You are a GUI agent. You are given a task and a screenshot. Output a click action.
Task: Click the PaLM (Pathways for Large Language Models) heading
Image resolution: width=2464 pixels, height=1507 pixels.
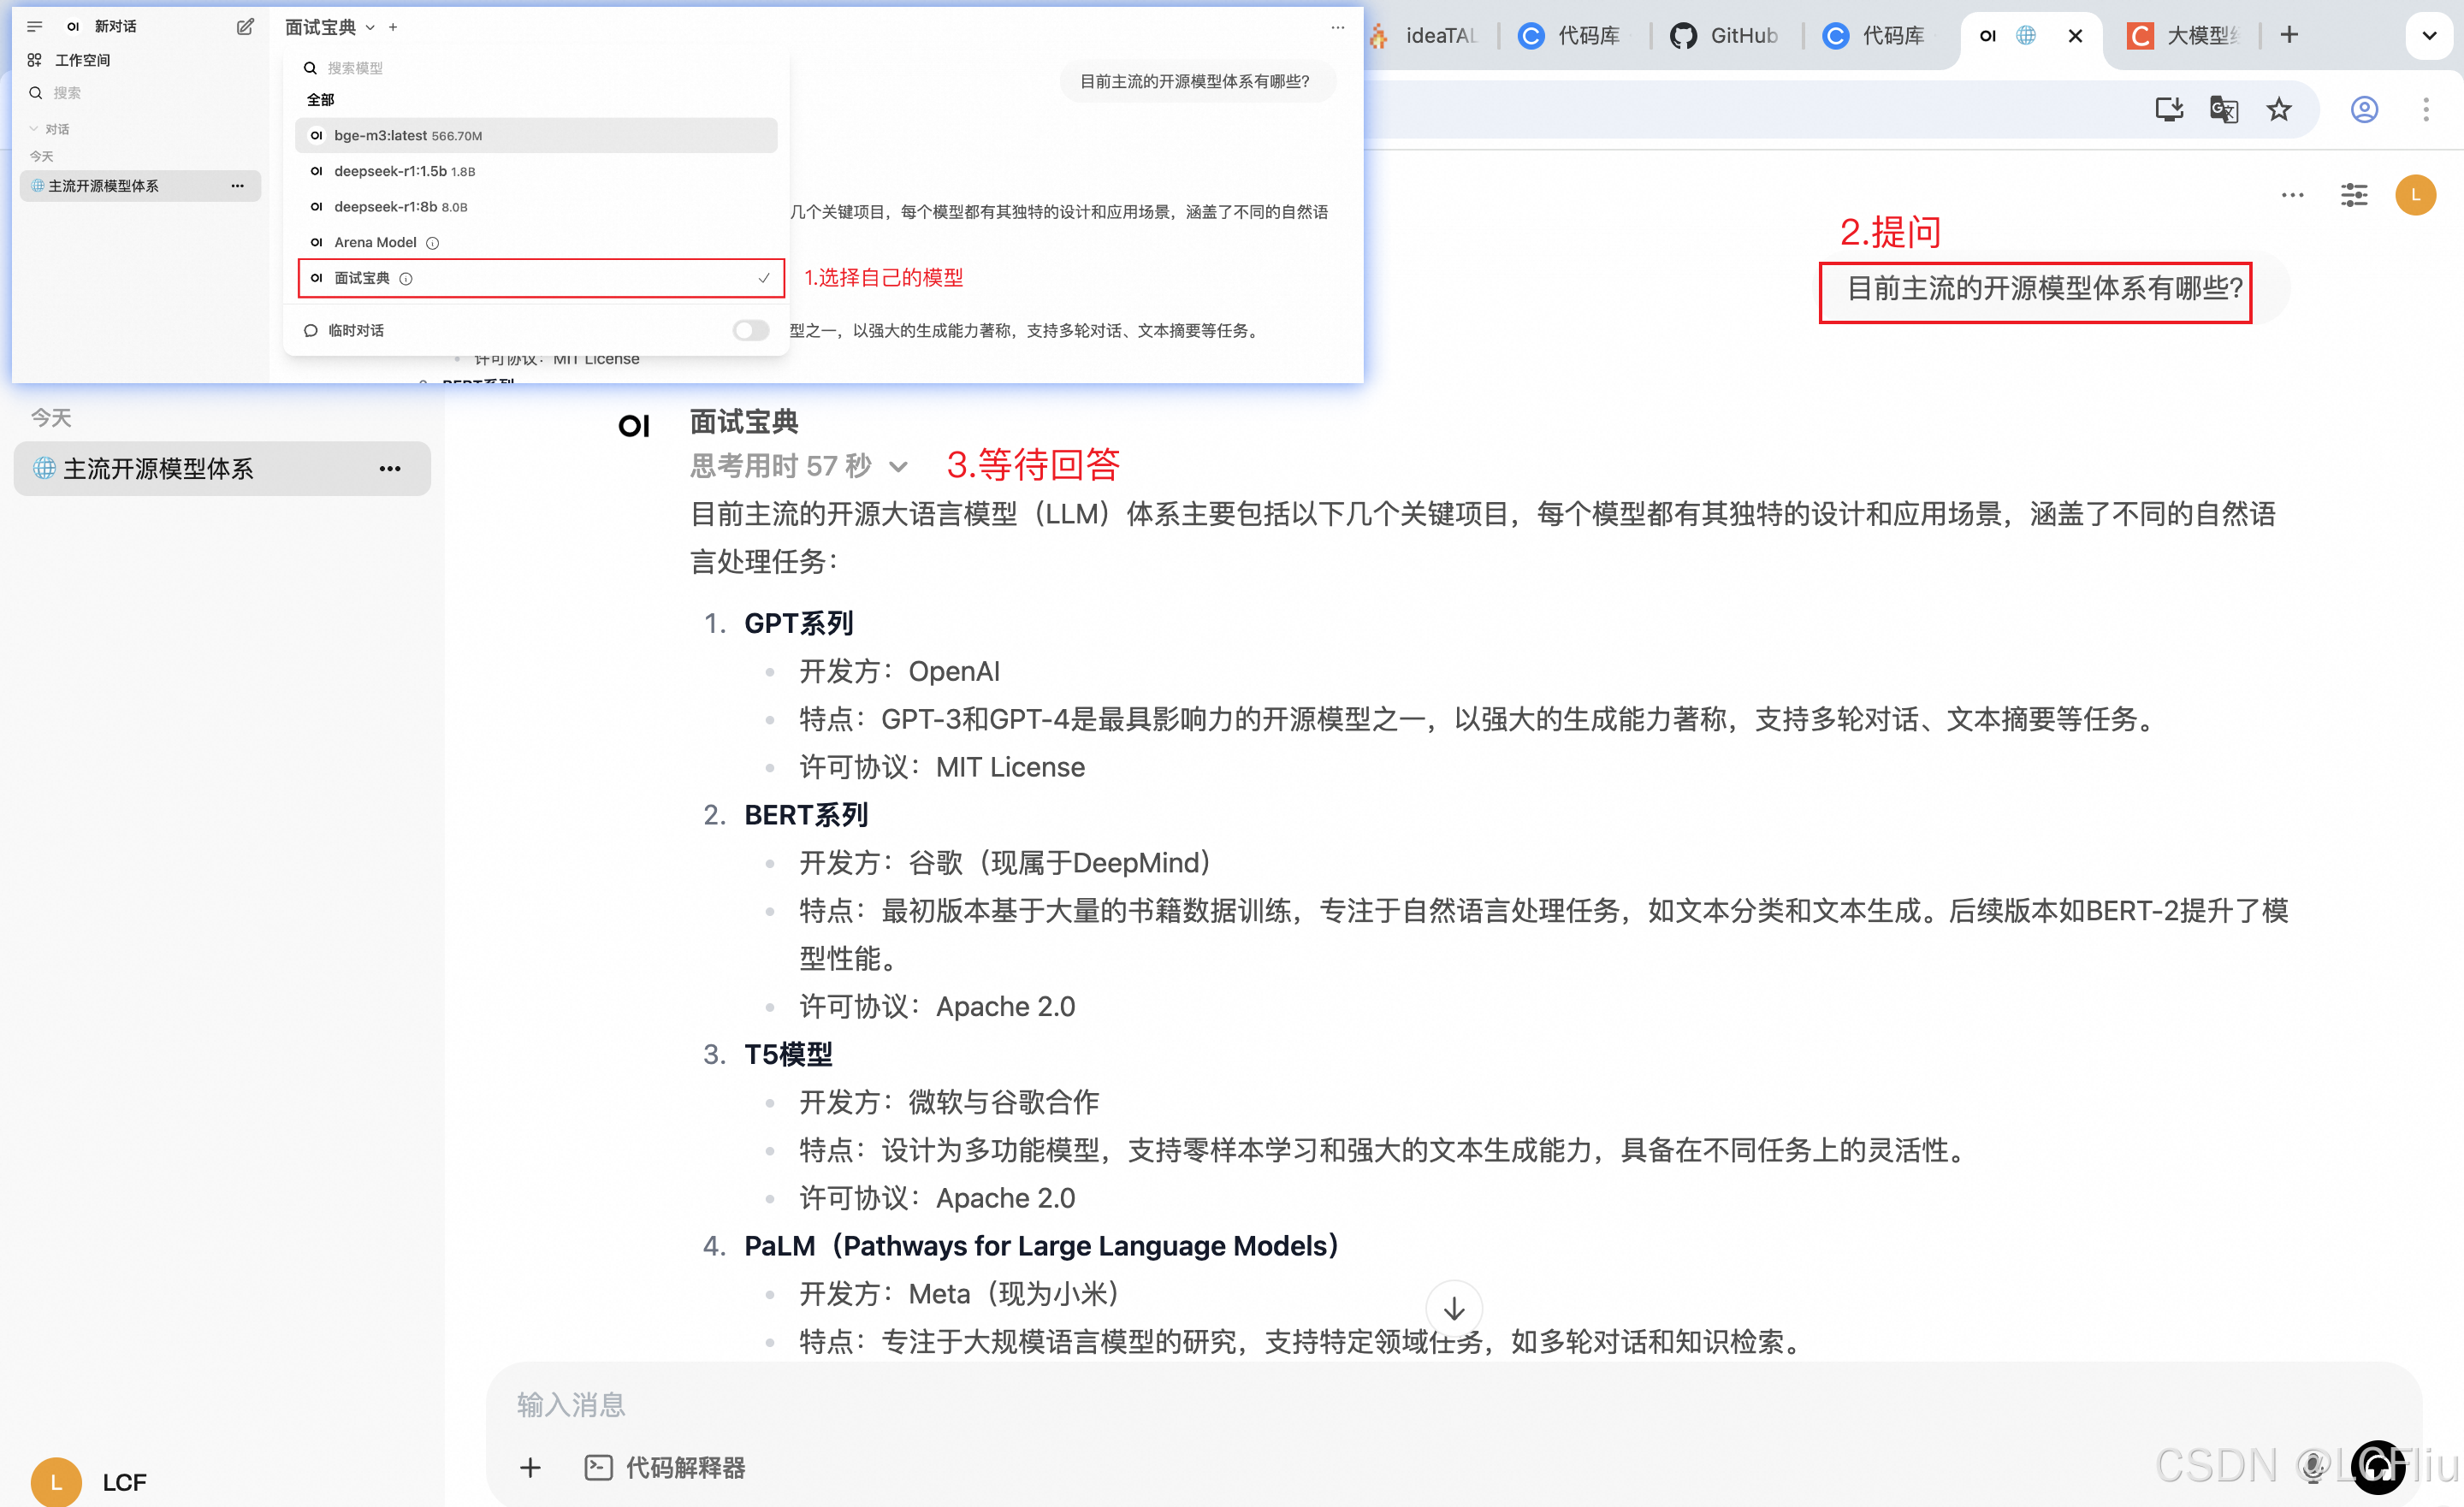coord(1041,1246)
